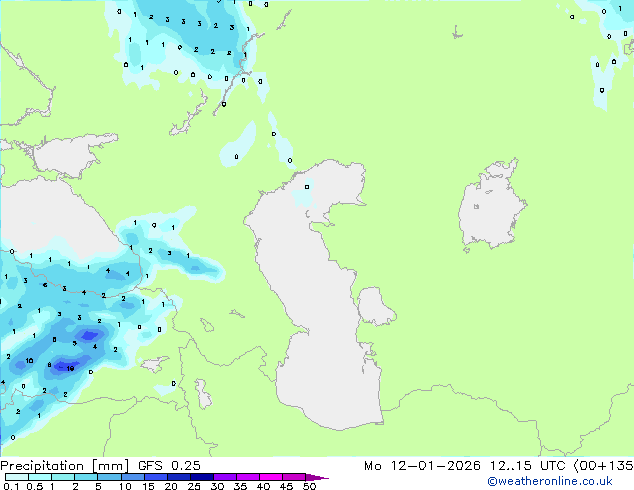Click the legend label "30"
Image resolution: width=634 pixels, height=490 pixels.
point(217,486)
